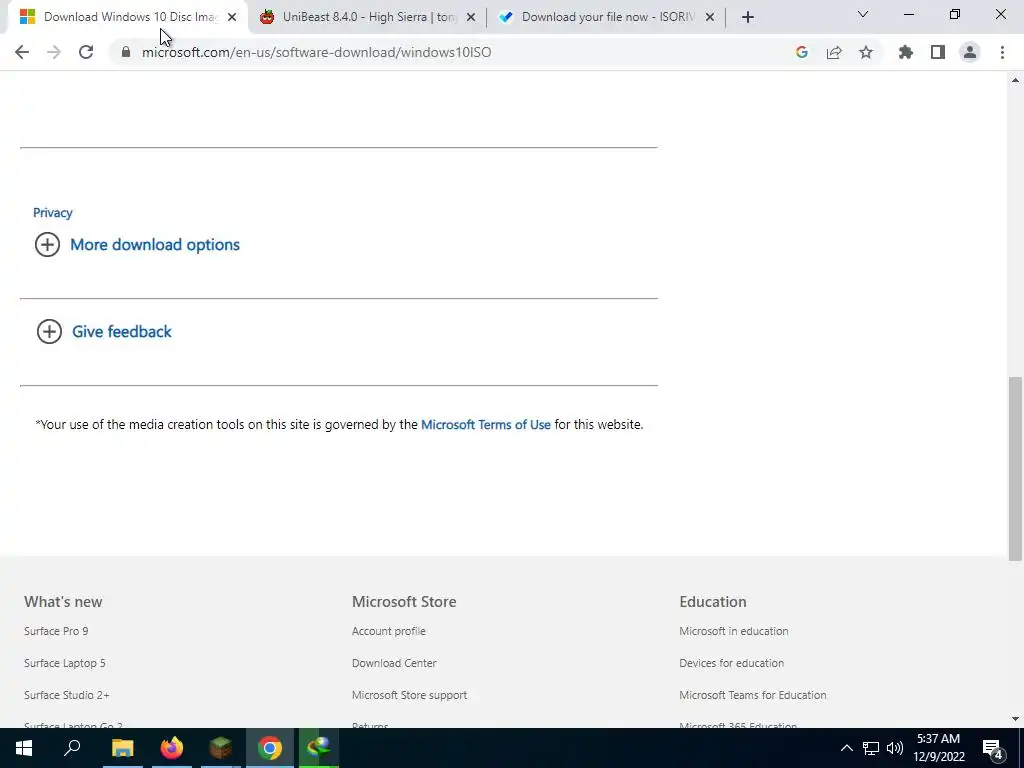Image resolution: width=1024 pixels, height=768 pixels.
Task: Open the Chrome profile avatar
Action: (x=970, y=52)
